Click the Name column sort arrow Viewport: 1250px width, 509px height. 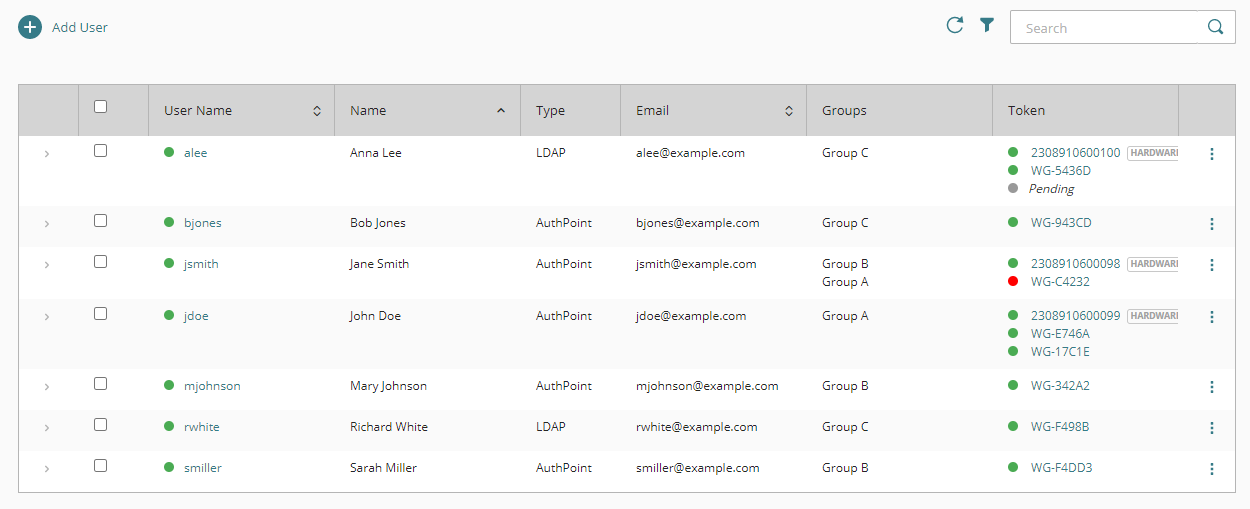(501, 111)
